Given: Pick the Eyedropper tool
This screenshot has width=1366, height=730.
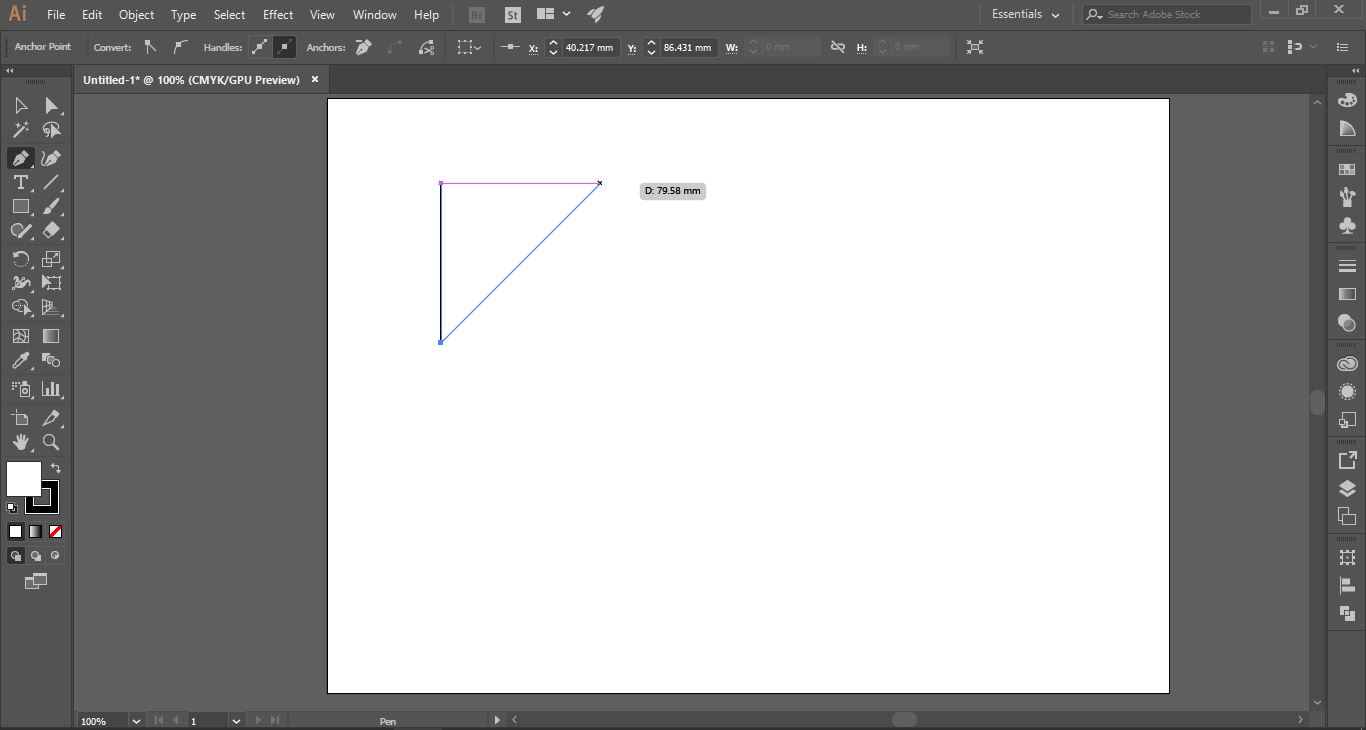Looking at the screenshot, I should click(x=20, y=361).
